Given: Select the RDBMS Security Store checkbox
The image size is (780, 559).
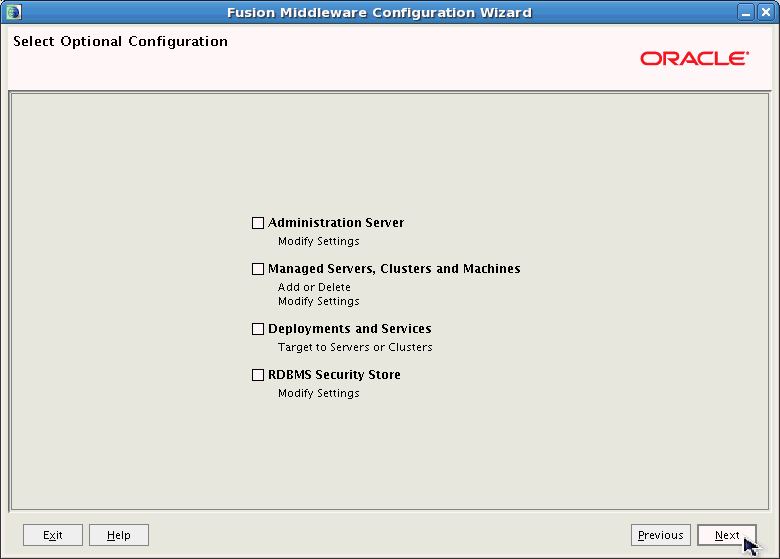Looking at the screenshot, I should coord(258,375).
